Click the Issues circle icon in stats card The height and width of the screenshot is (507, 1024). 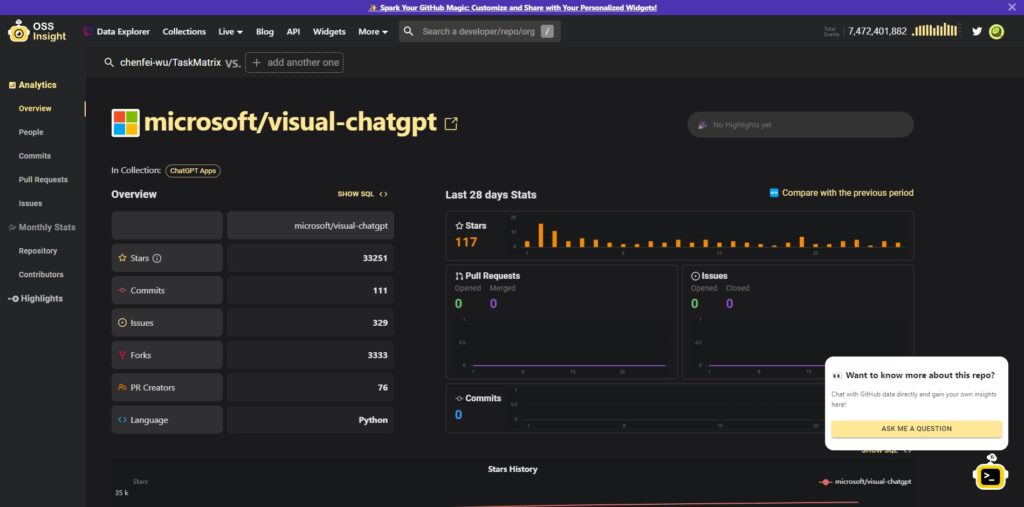pyautogui.click(x=696, y=276)
